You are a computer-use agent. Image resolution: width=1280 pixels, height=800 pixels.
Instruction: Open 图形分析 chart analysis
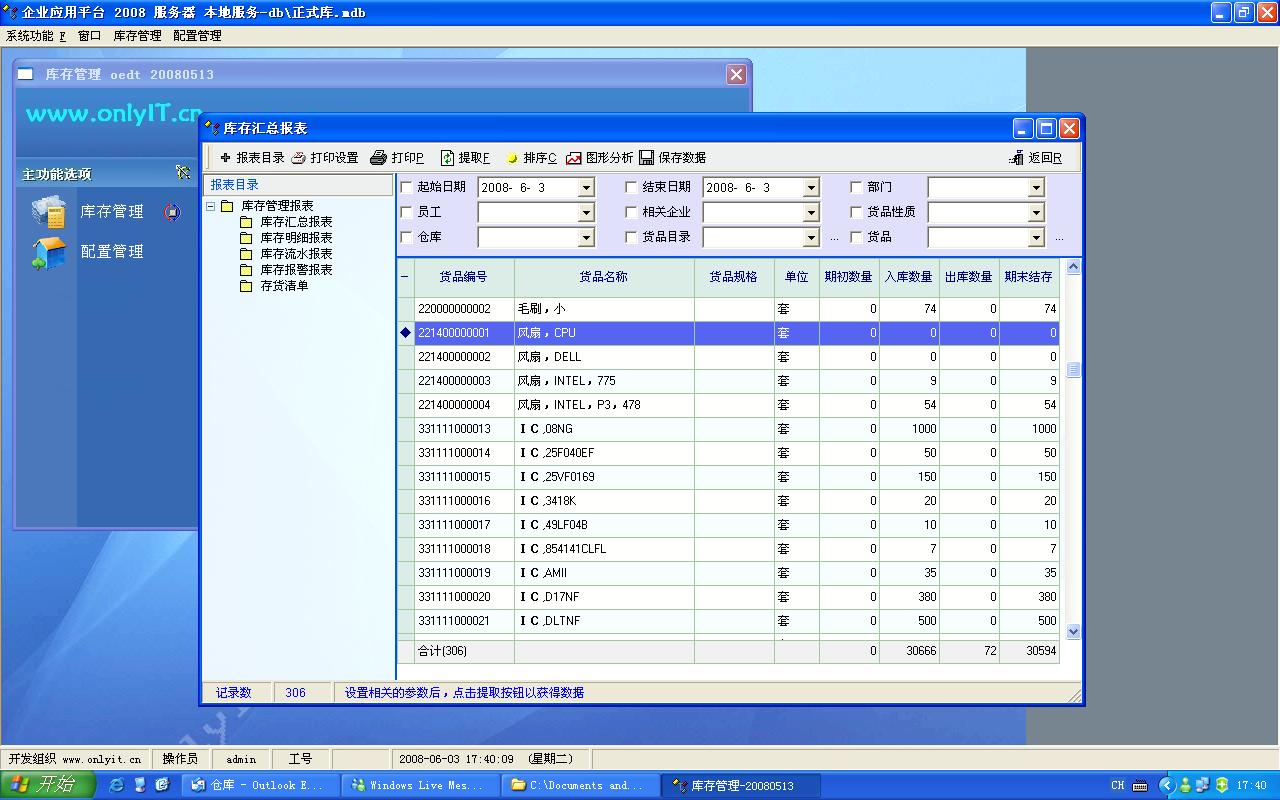(x=574, y=158)
